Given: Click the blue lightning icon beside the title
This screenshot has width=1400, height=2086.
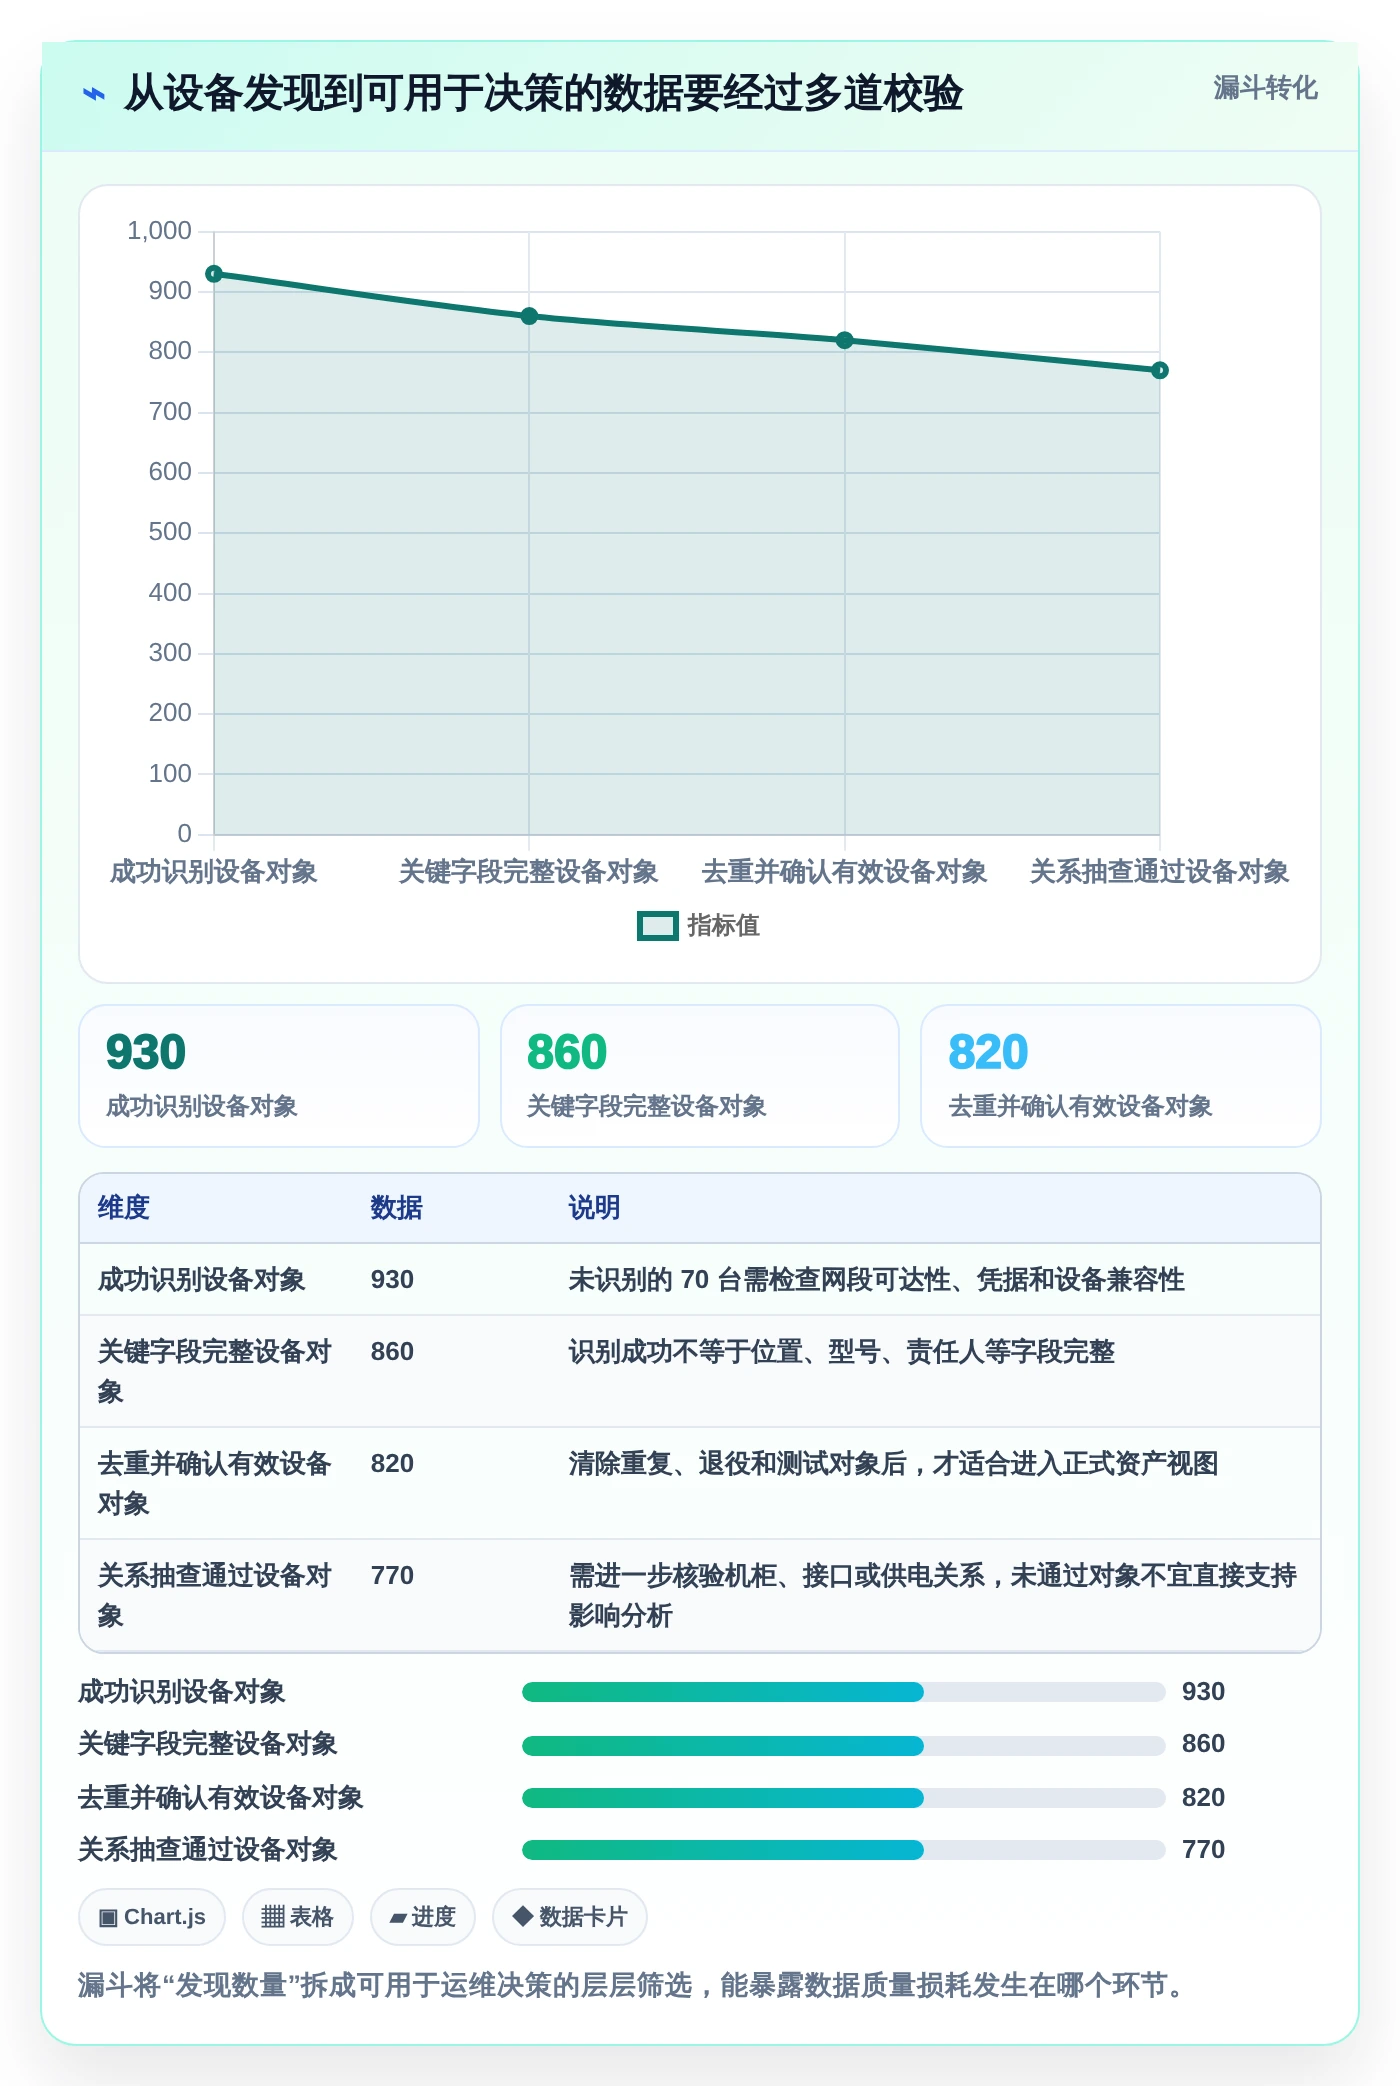Looking at the screenshot, I should tap(94, 94).
